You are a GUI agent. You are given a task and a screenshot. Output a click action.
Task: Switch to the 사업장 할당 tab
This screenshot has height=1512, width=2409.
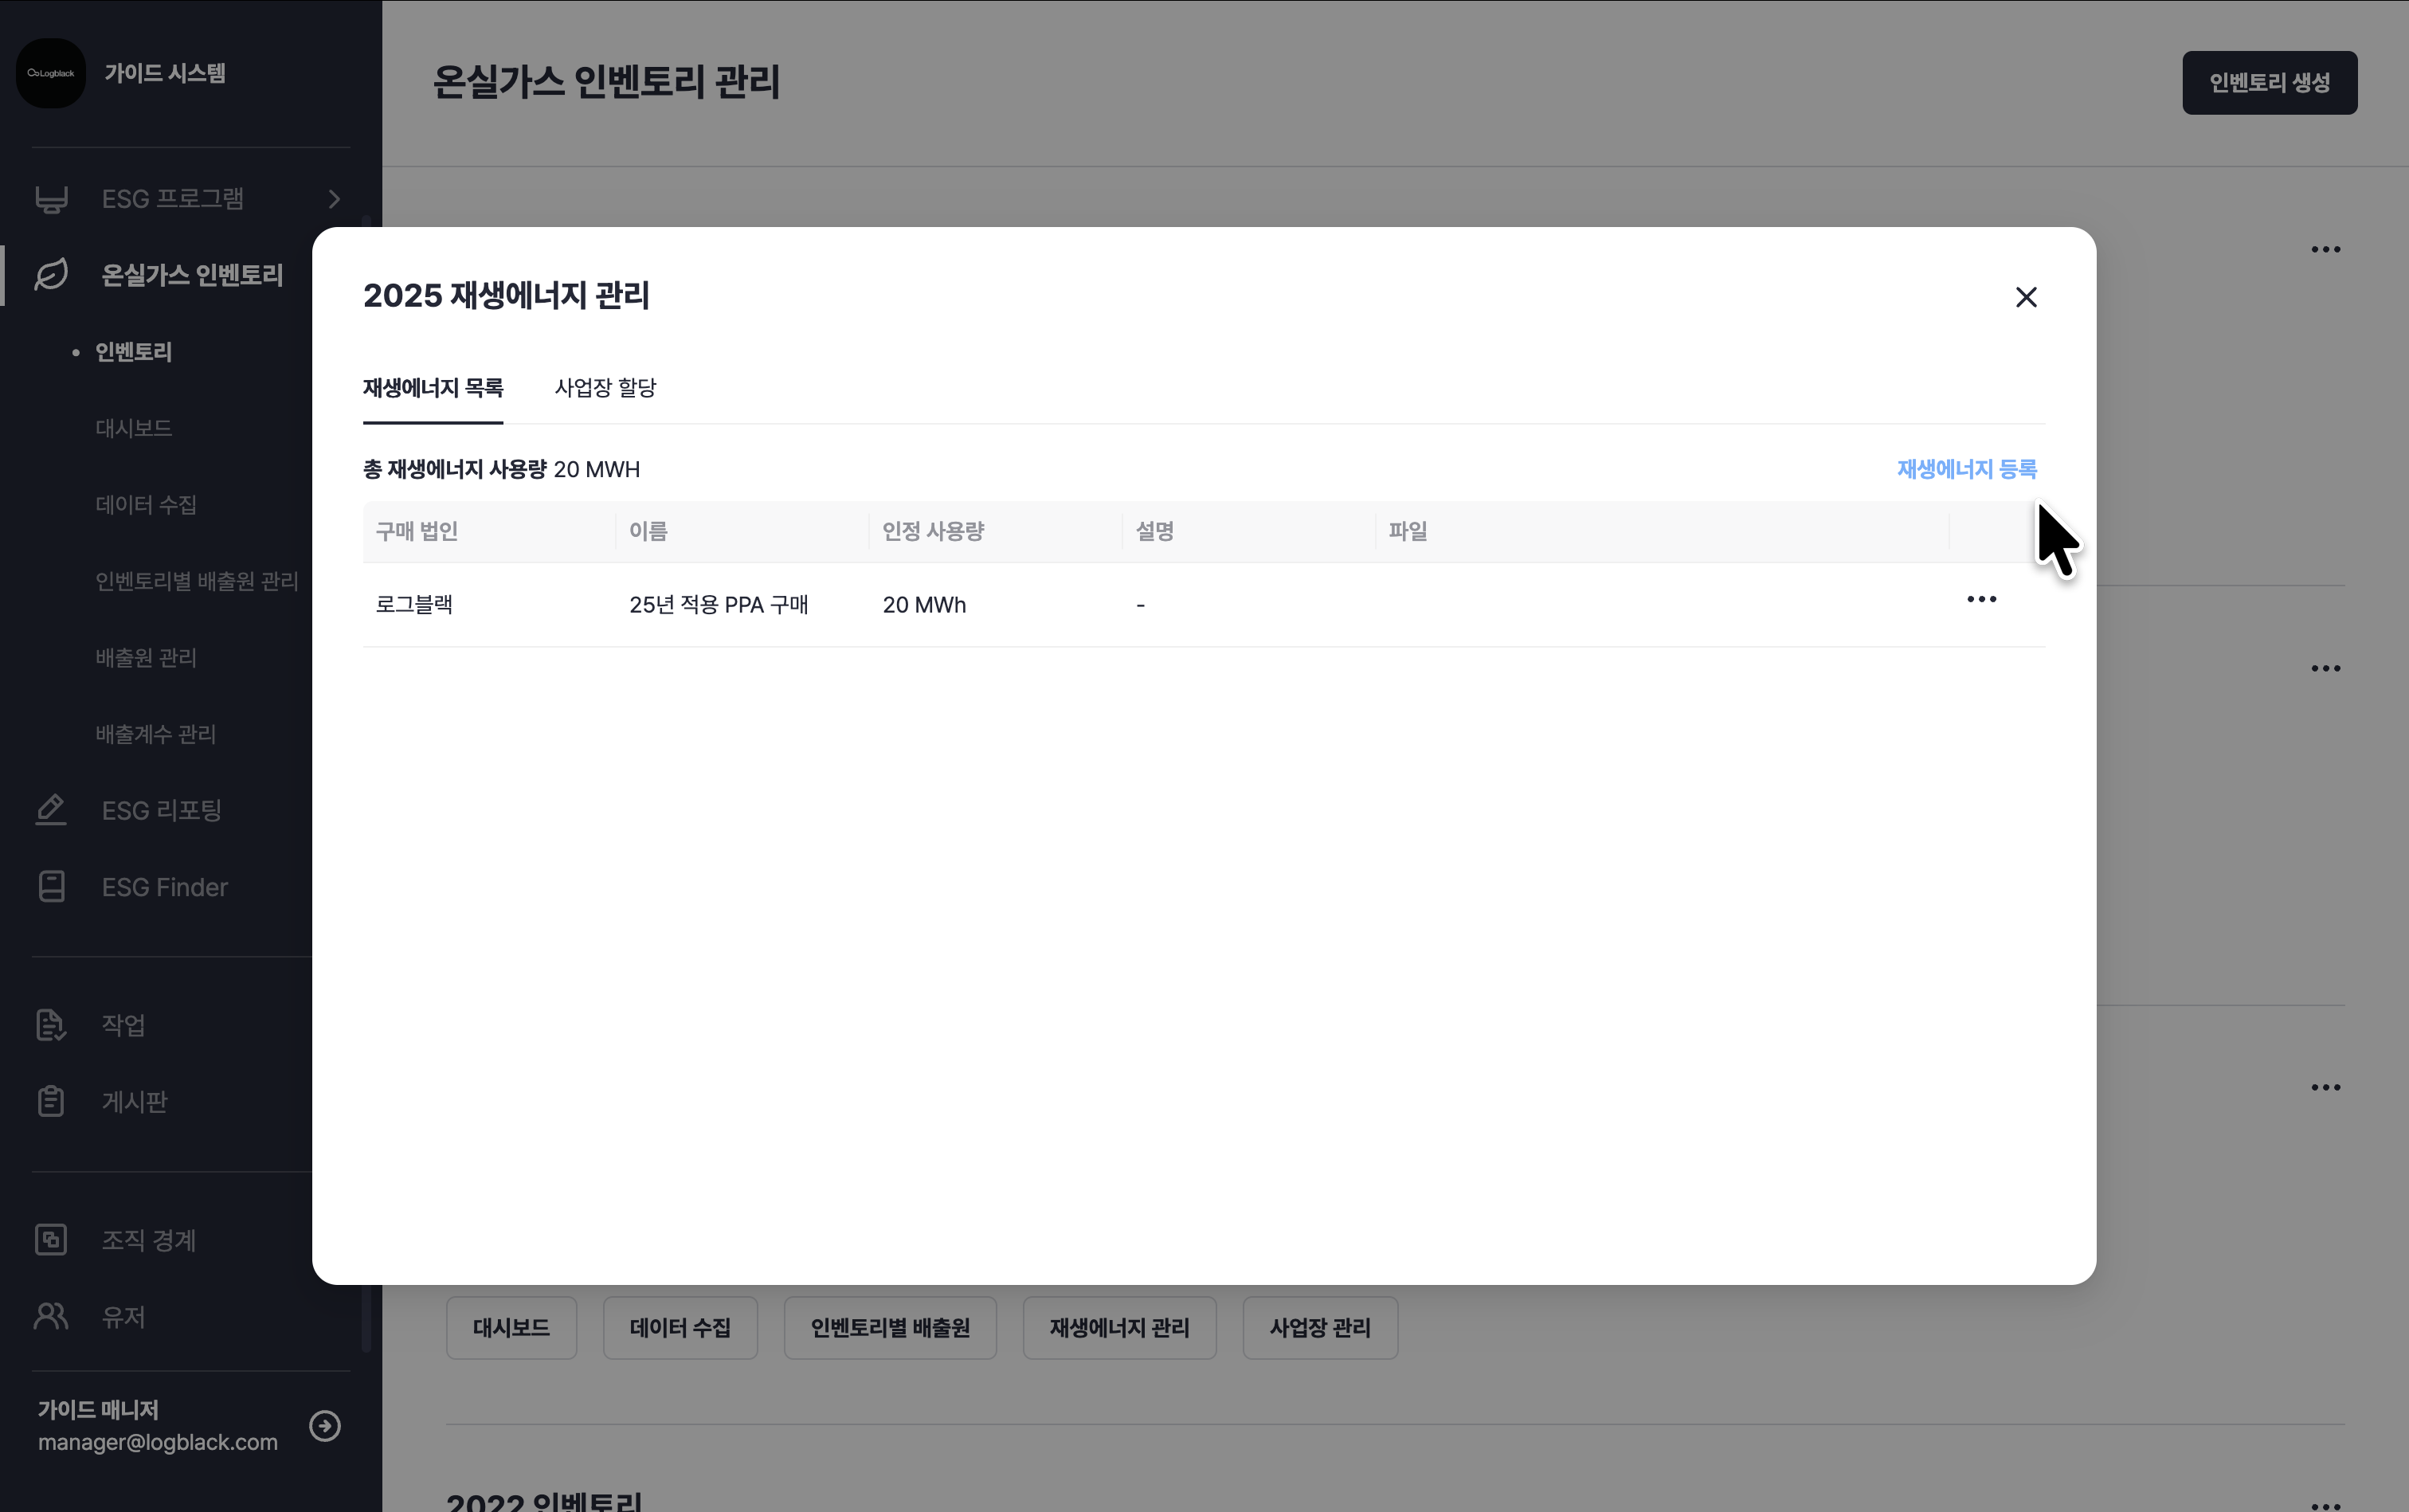tap(605, 388)
